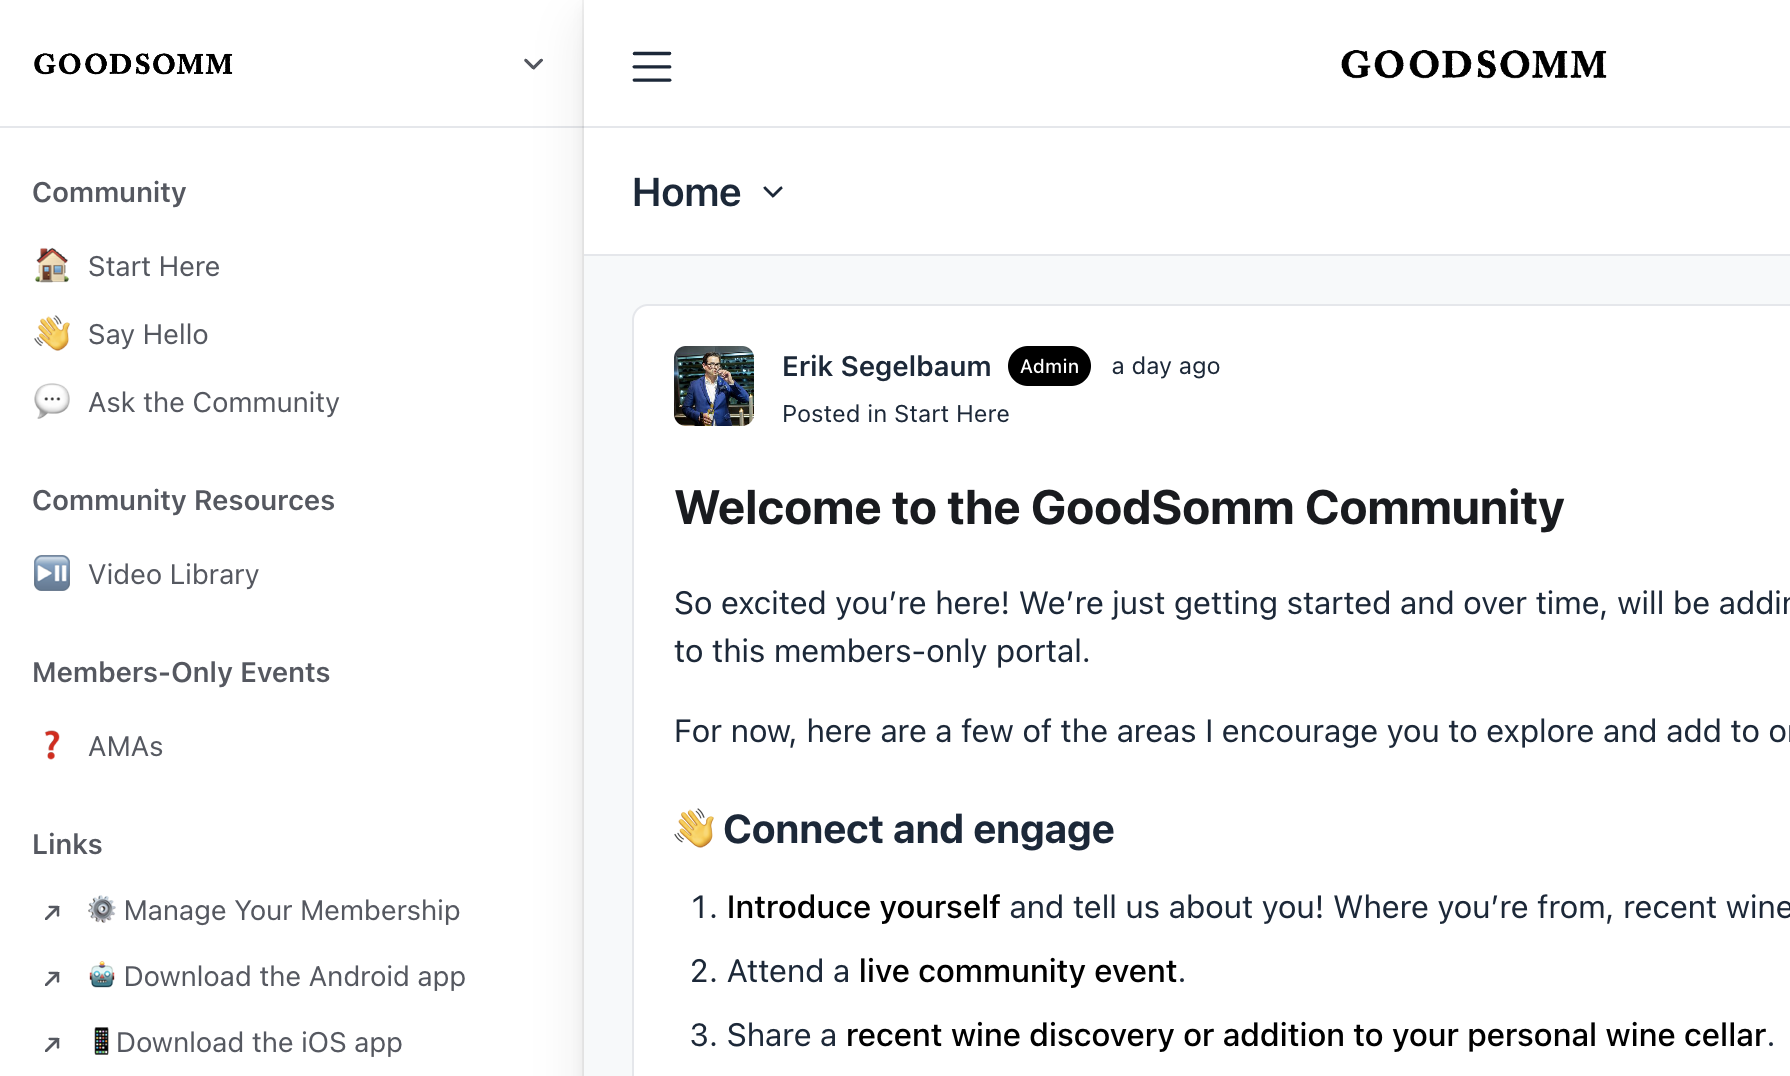Open the Say Hello space

pyautogui.click(x=147, y=334)
